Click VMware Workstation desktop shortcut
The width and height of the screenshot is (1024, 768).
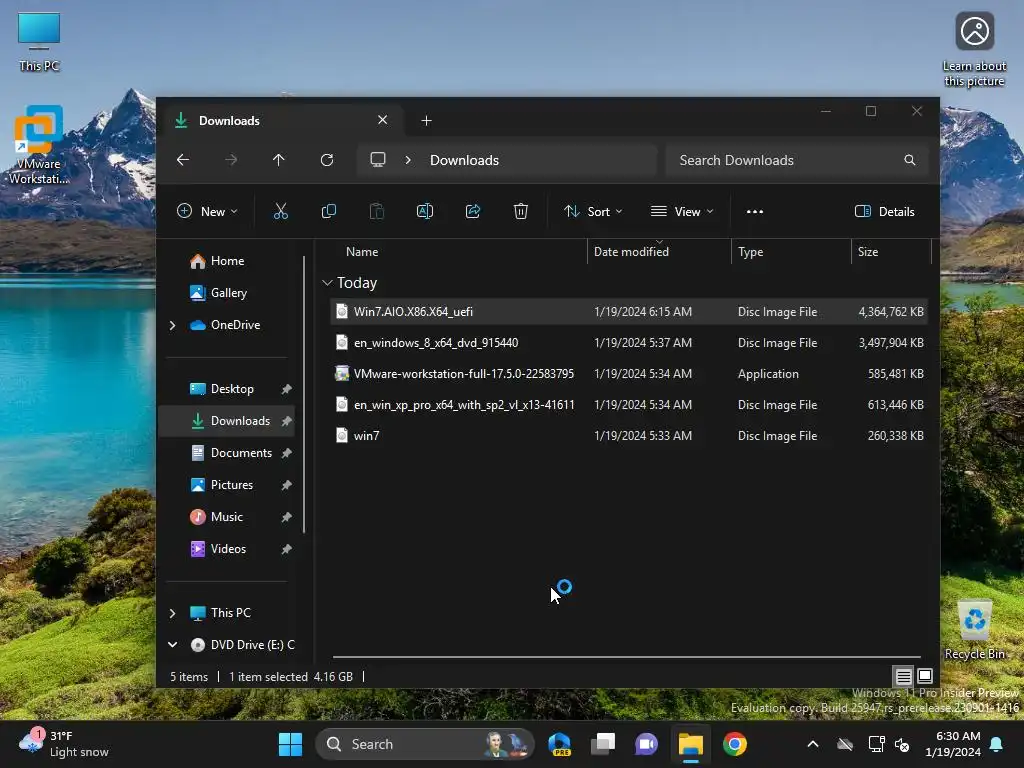pos(39,145)
